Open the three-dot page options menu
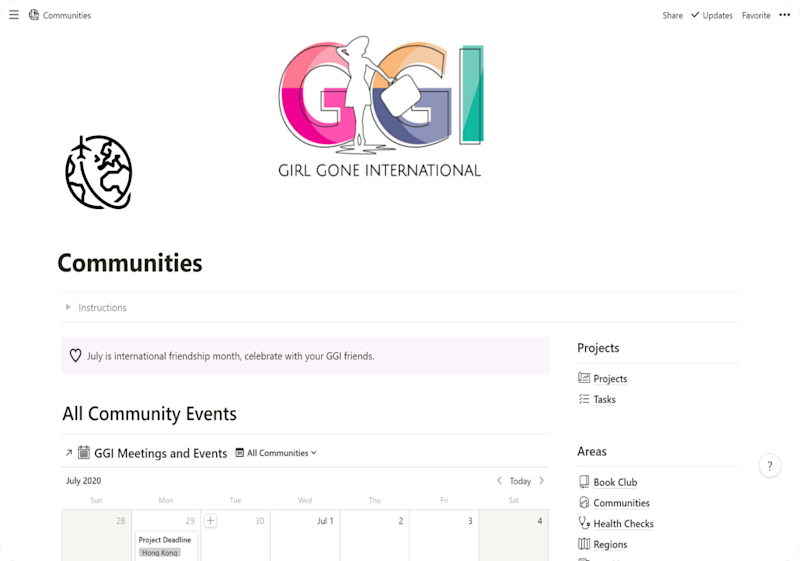The height and width of the screenshot is (561, 800). [785, 15]
